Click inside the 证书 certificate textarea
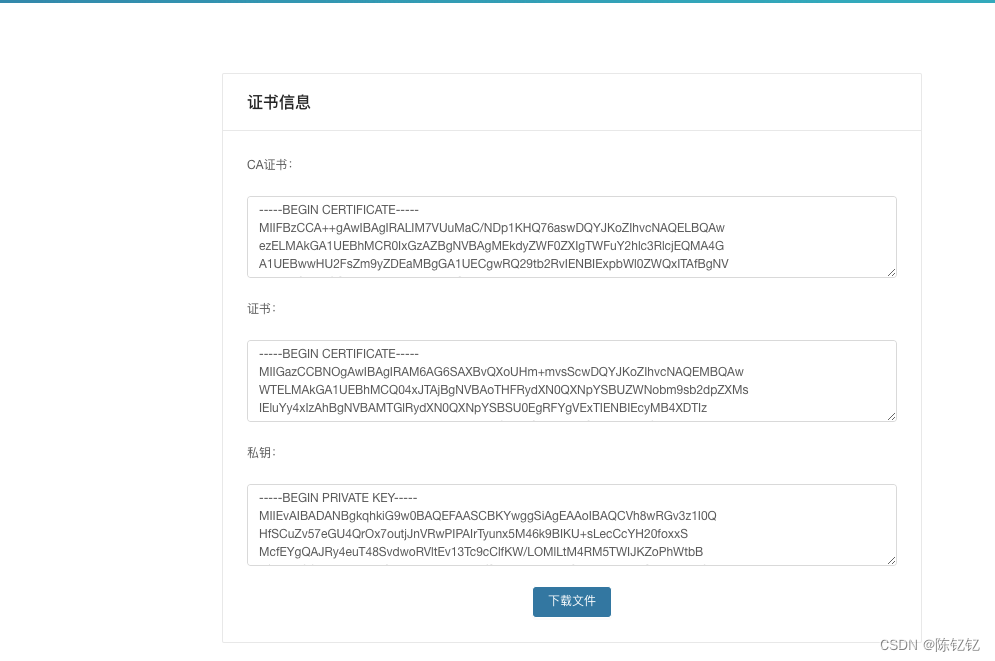The width and height of the screenshot is (995, 661). pyautogui.click(x=571, y=381)
